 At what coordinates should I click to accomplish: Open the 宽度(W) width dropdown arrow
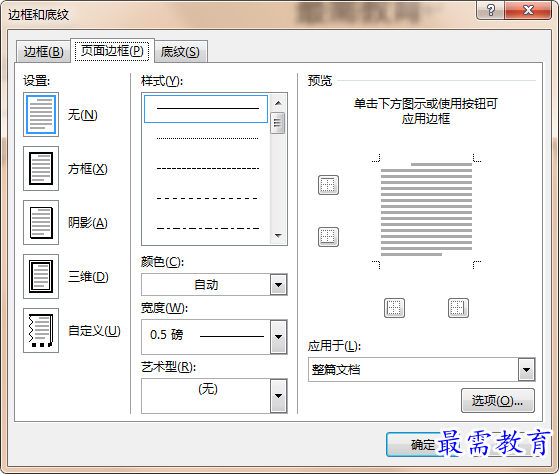278,337
